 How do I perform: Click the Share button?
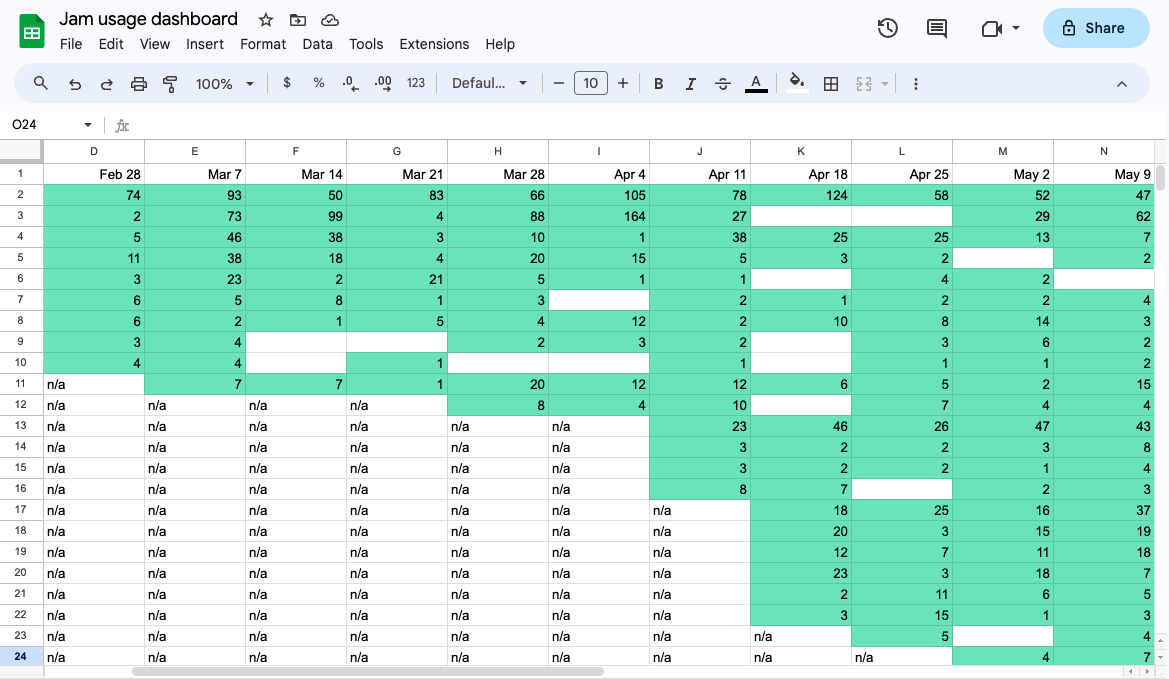(x=1095, y=28)
